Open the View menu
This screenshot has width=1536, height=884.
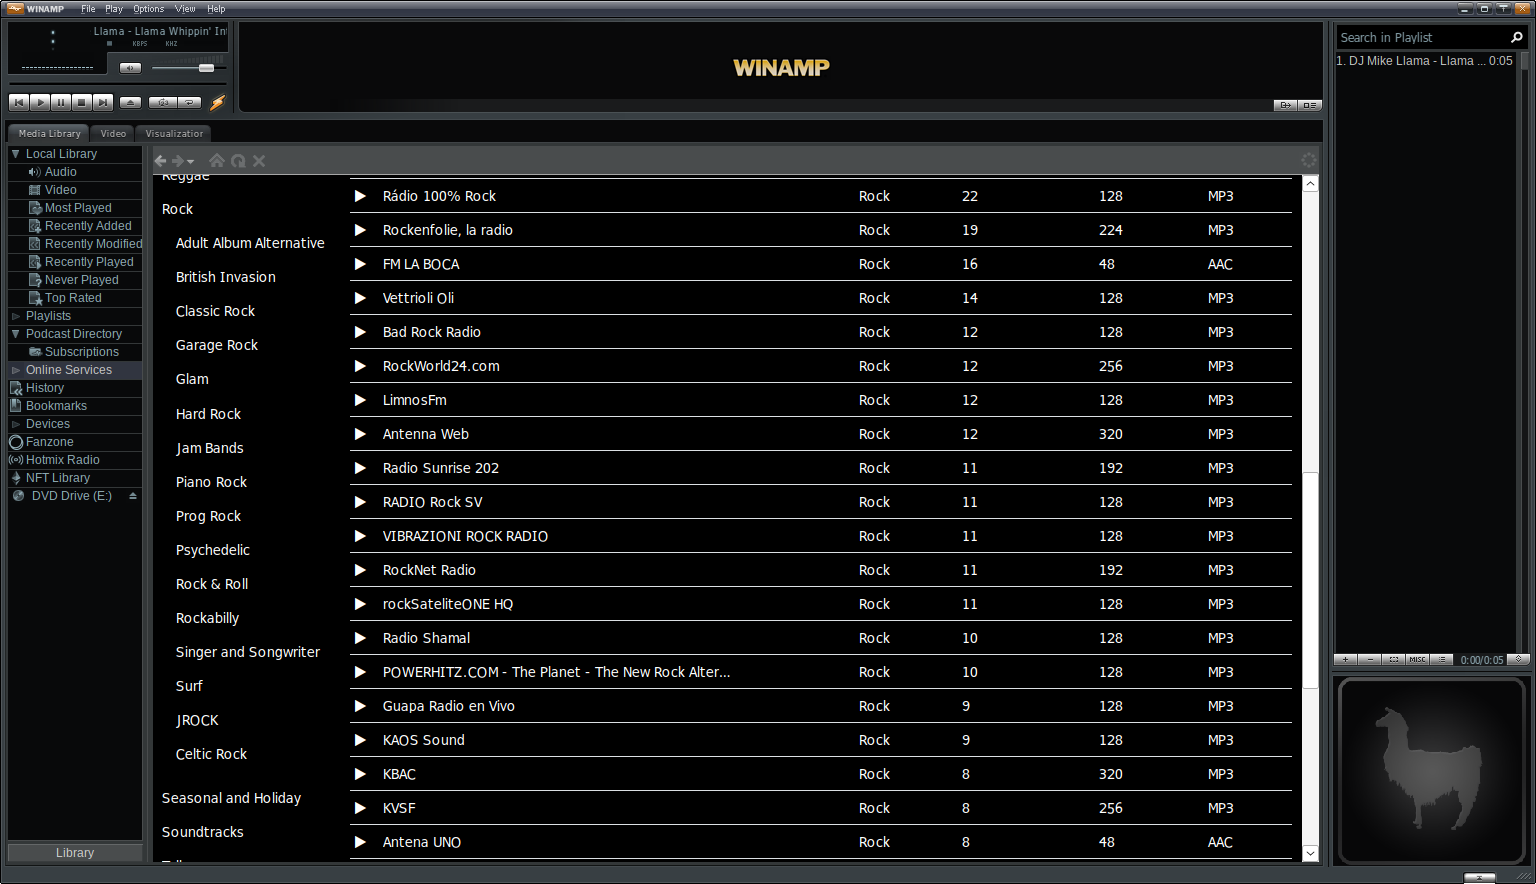click(x=185, y=9)
